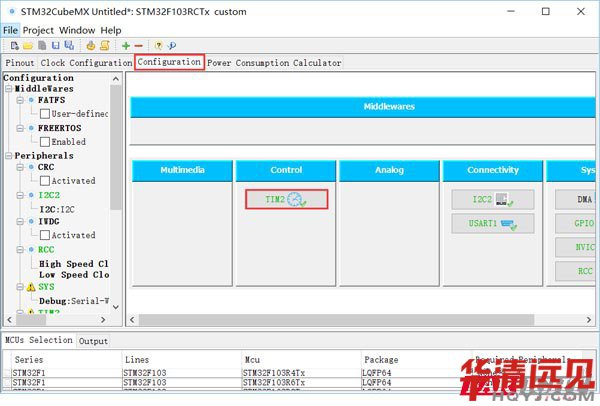Viewport: 600px width, 406px height.
Task: Click the main panel scroll-left arrow
Action: click(x=132, y=320)
